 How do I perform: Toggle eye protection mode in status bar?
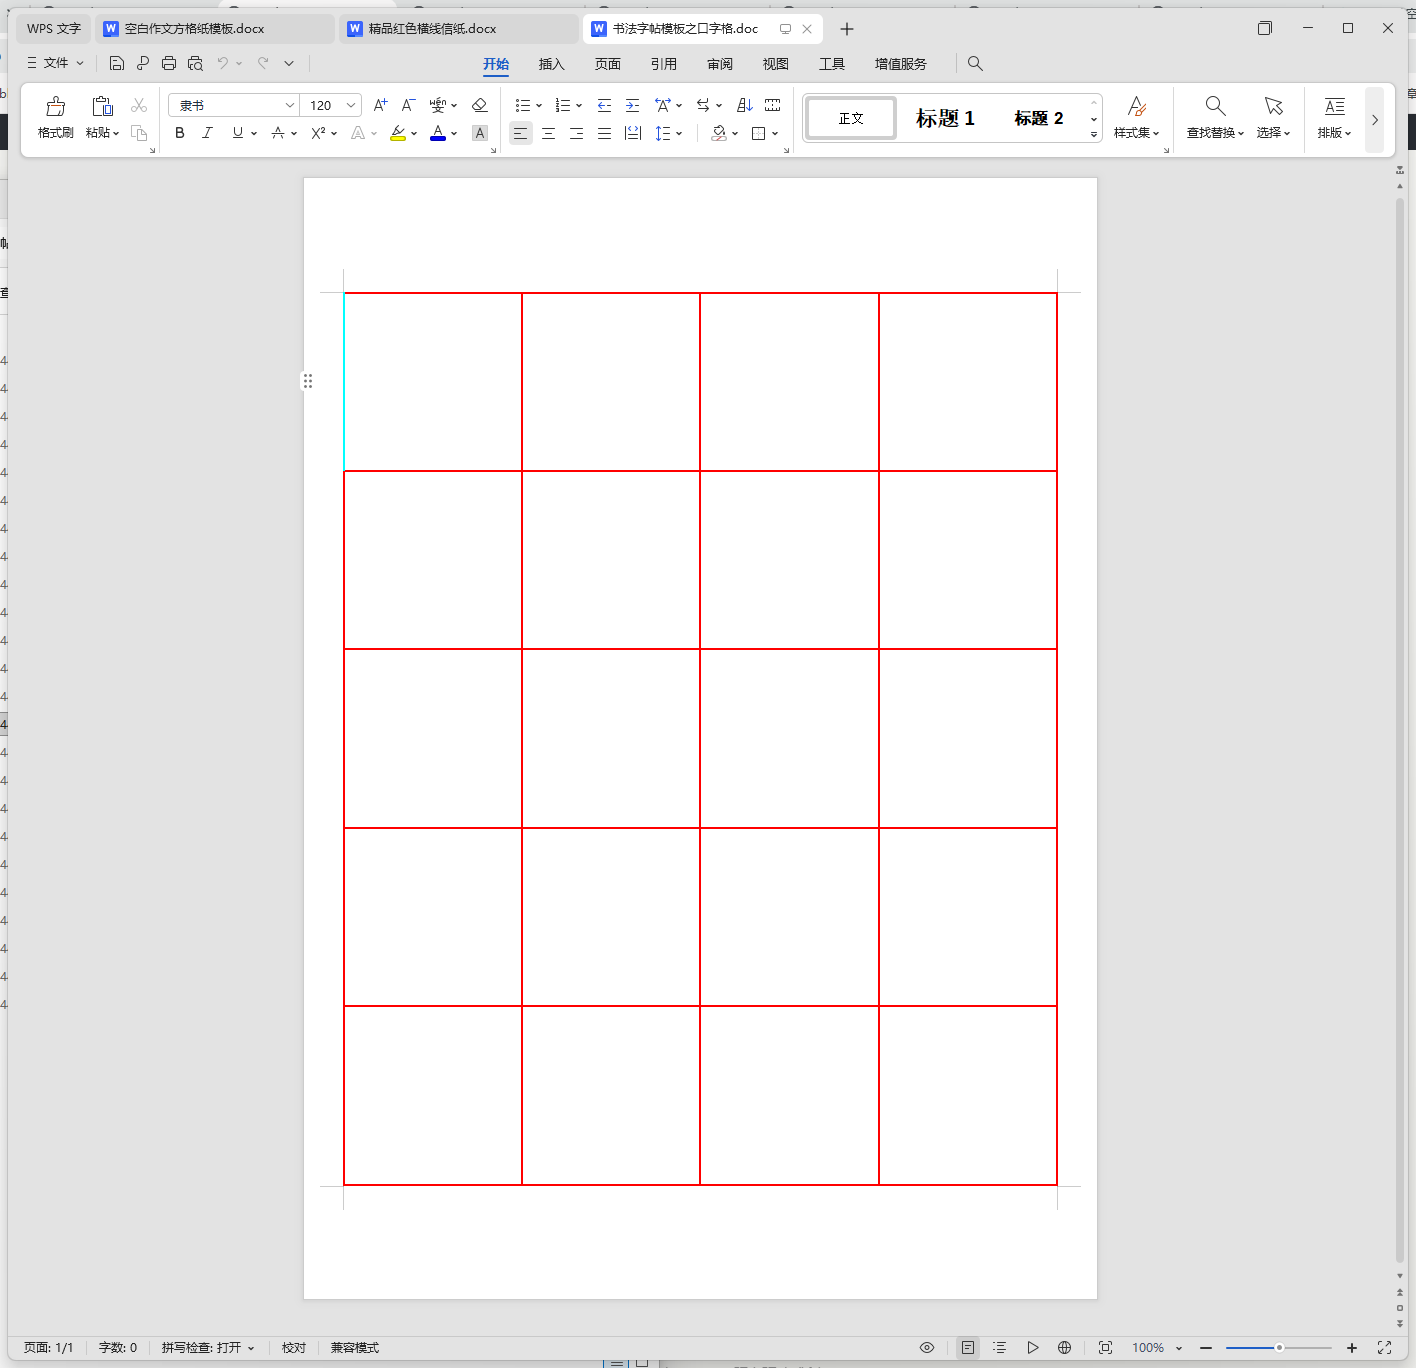(x=927, y=1348)
